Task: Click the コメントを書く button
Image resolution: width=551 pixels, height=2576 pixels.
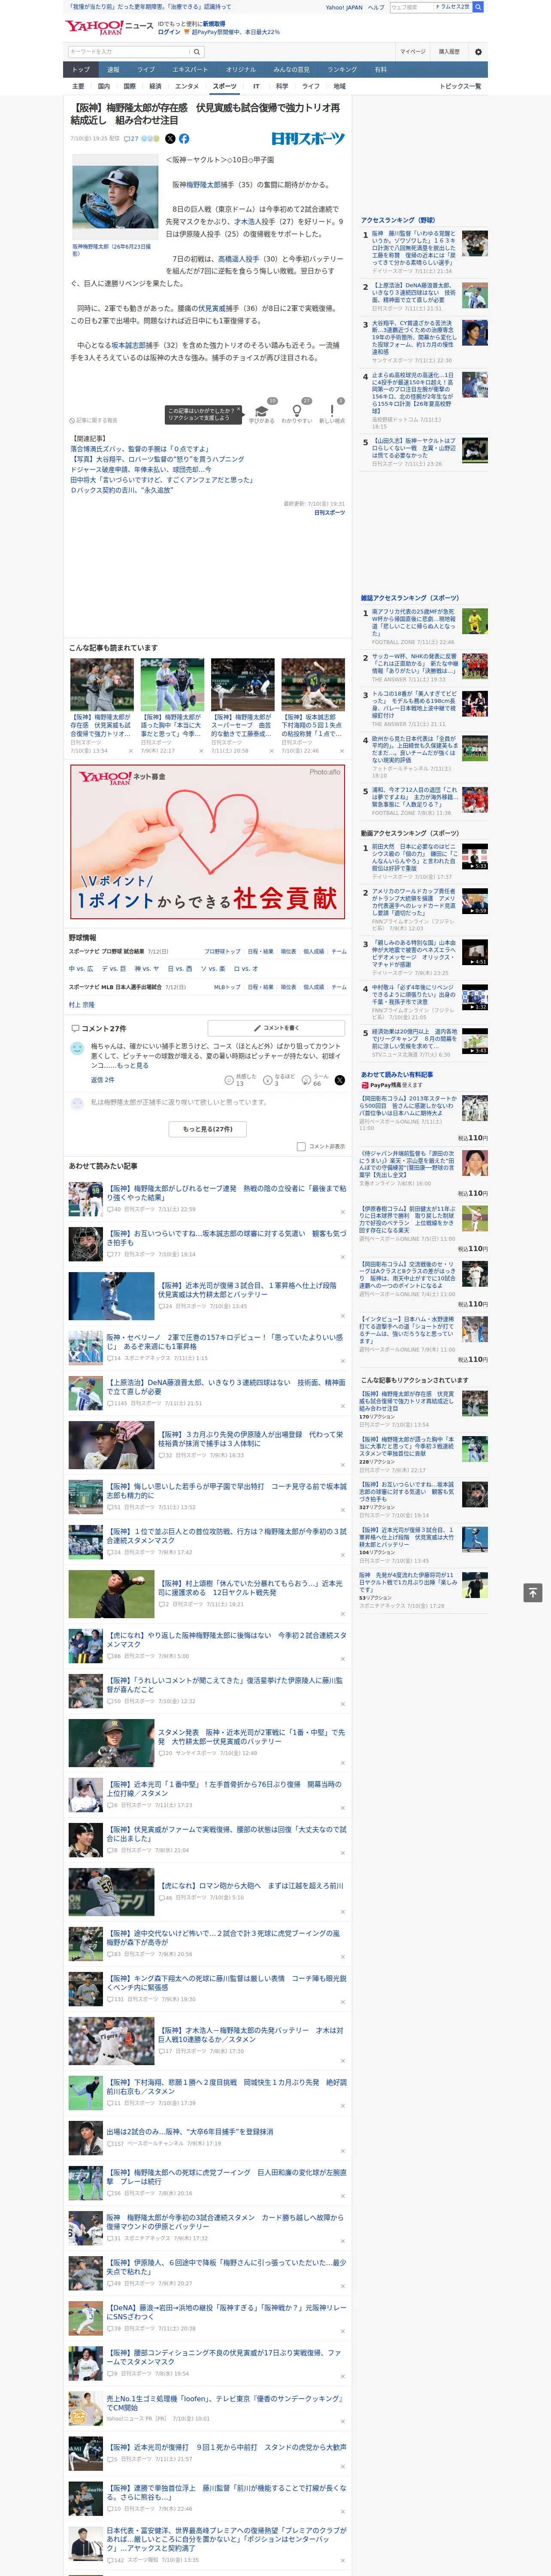Action: point(276,1028)
